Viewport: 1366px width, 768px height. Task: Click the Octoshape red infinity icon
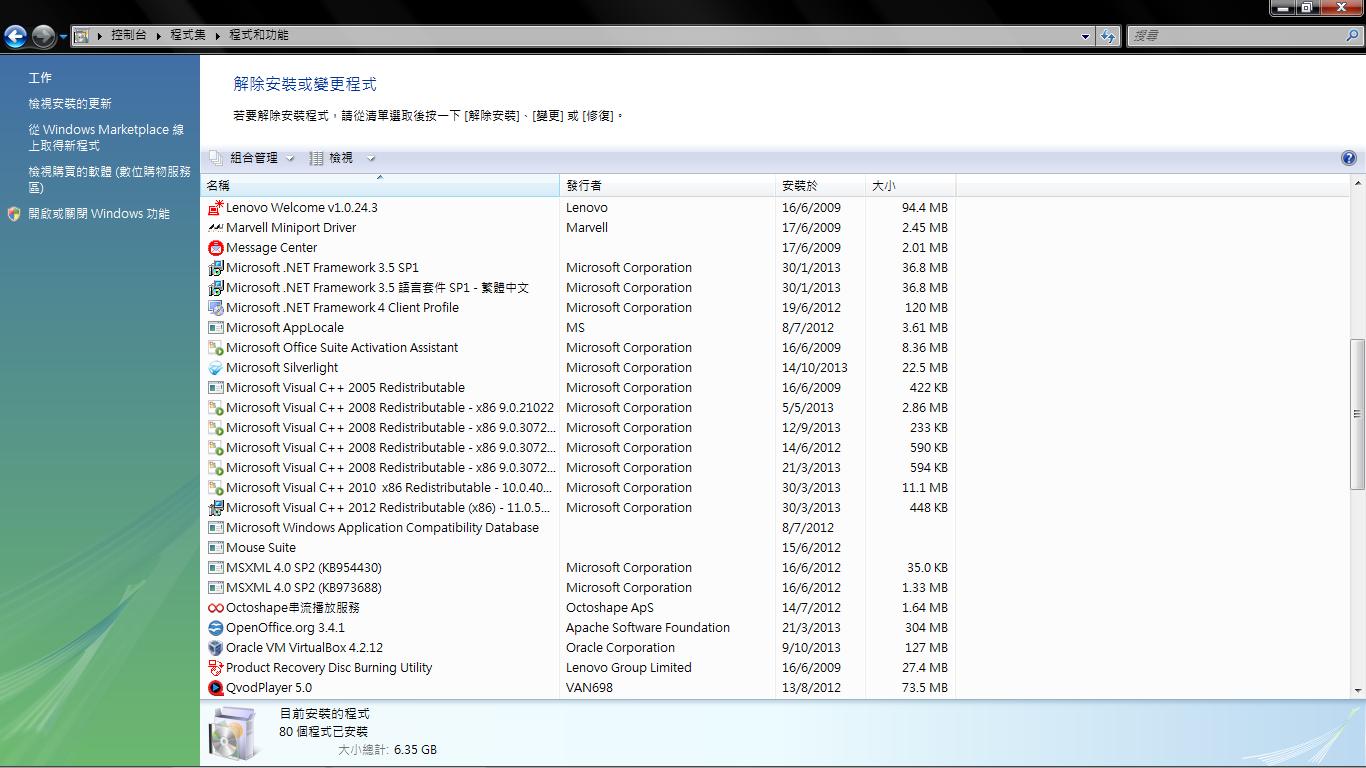215,608
